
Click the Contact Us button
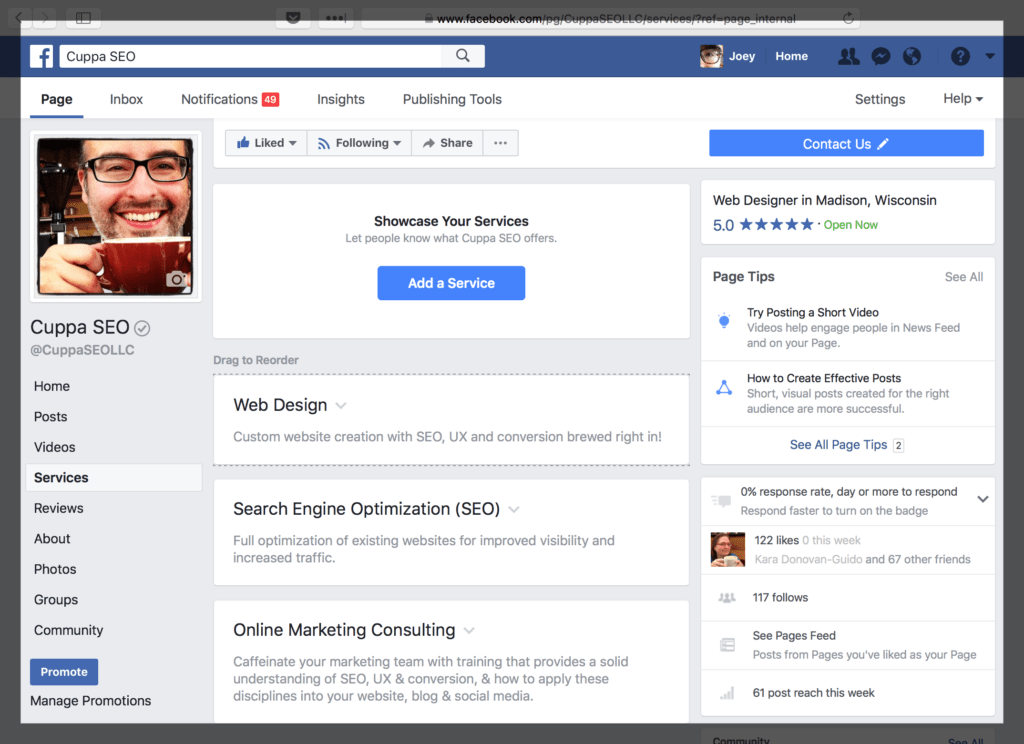(x=846, y=143)
